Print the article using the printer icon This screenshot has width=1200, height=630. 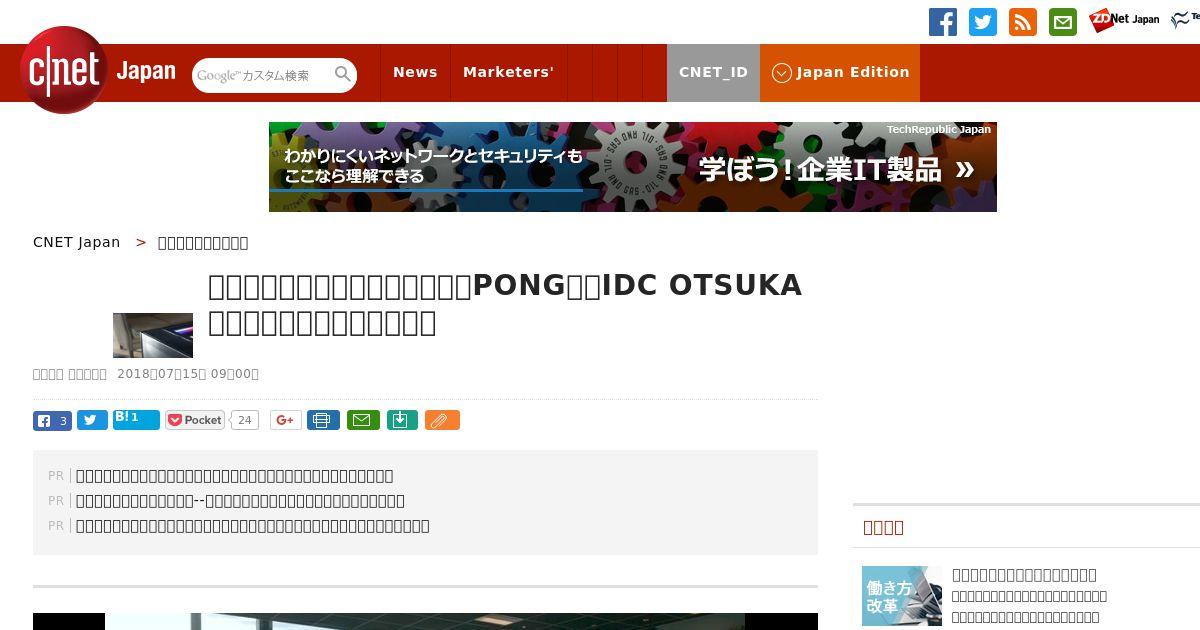(x=323, y=420)
